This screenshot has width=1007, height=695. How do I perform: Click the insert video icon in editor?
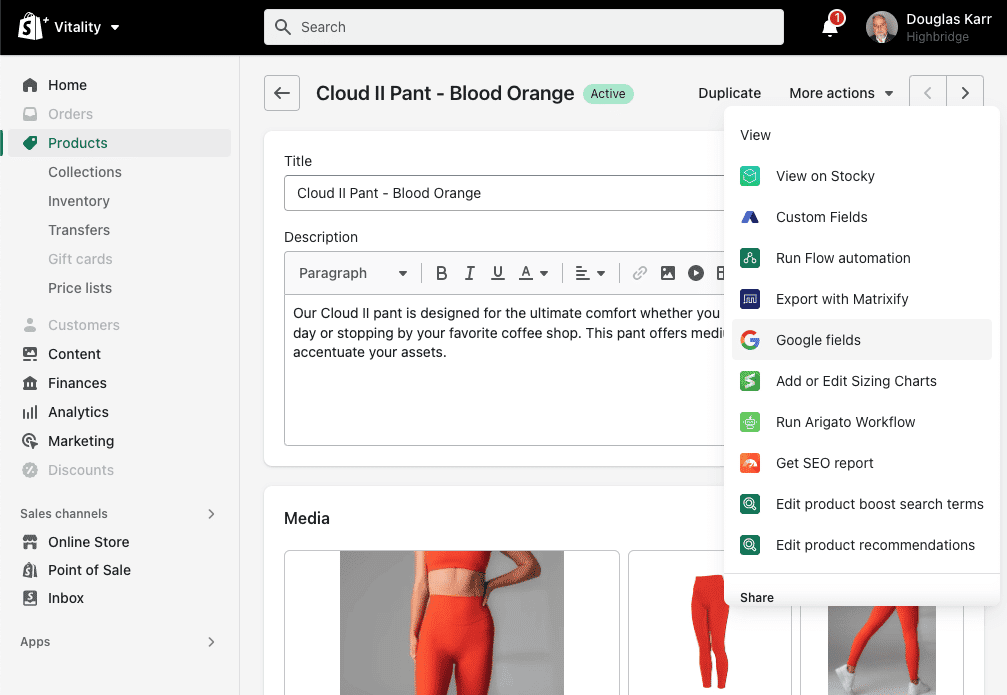(696, 273)
